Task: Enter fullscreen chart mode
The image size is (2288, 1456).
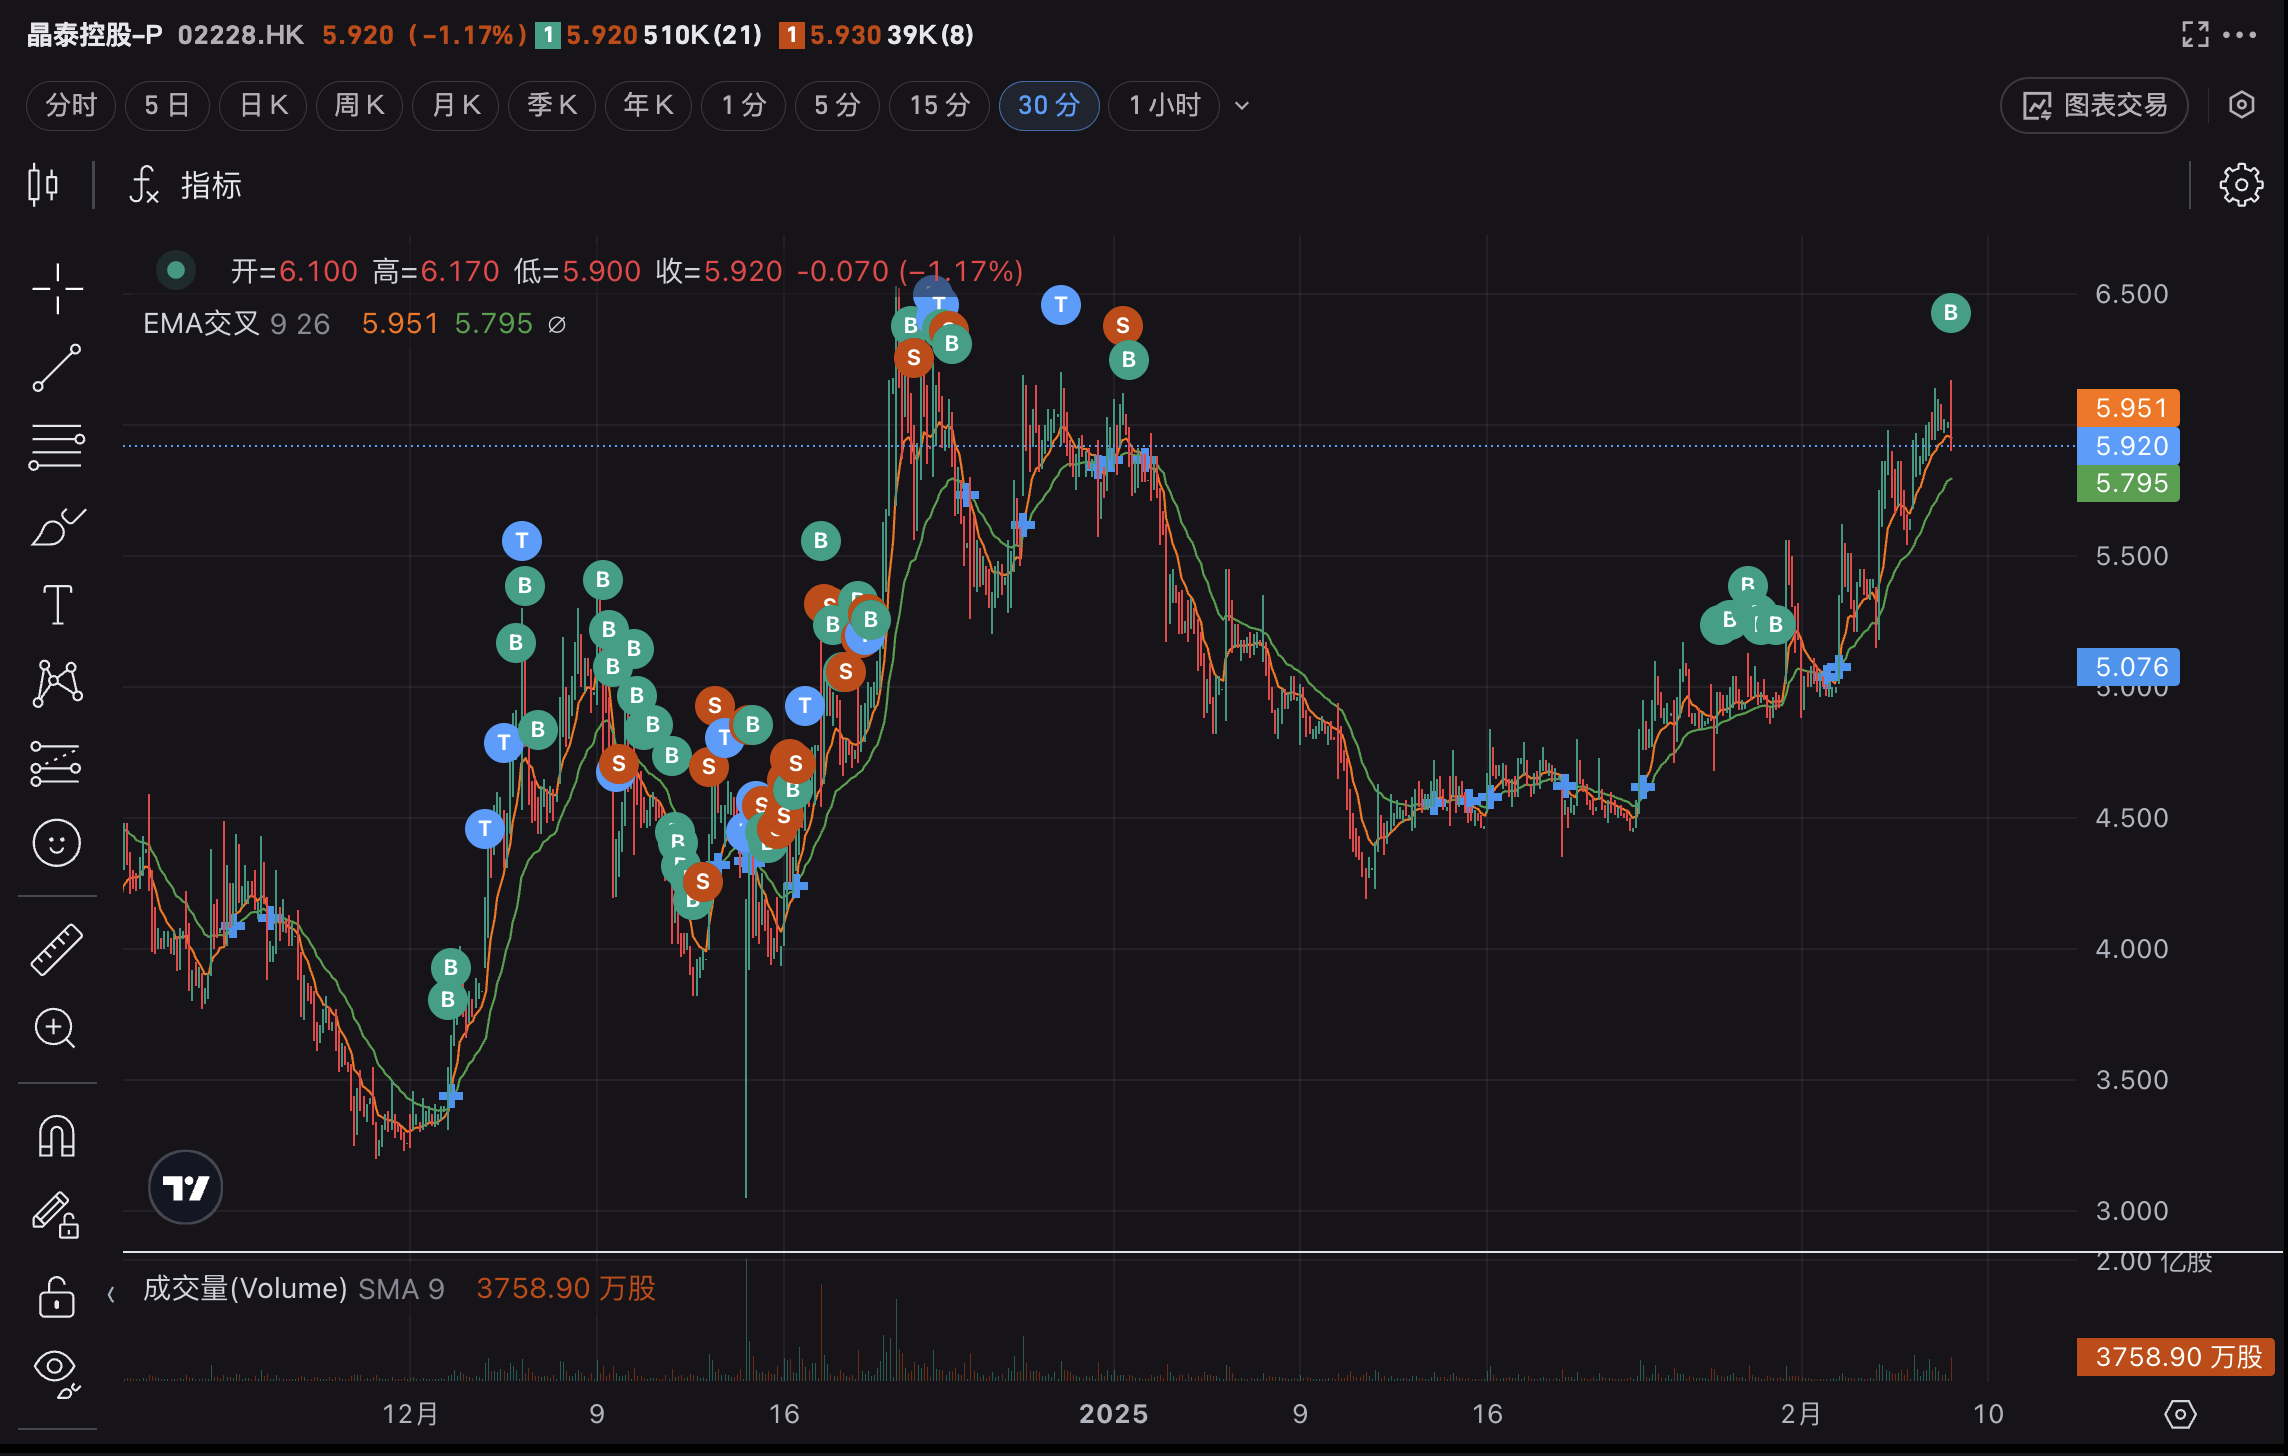Action: click(x=2195, y=35)
